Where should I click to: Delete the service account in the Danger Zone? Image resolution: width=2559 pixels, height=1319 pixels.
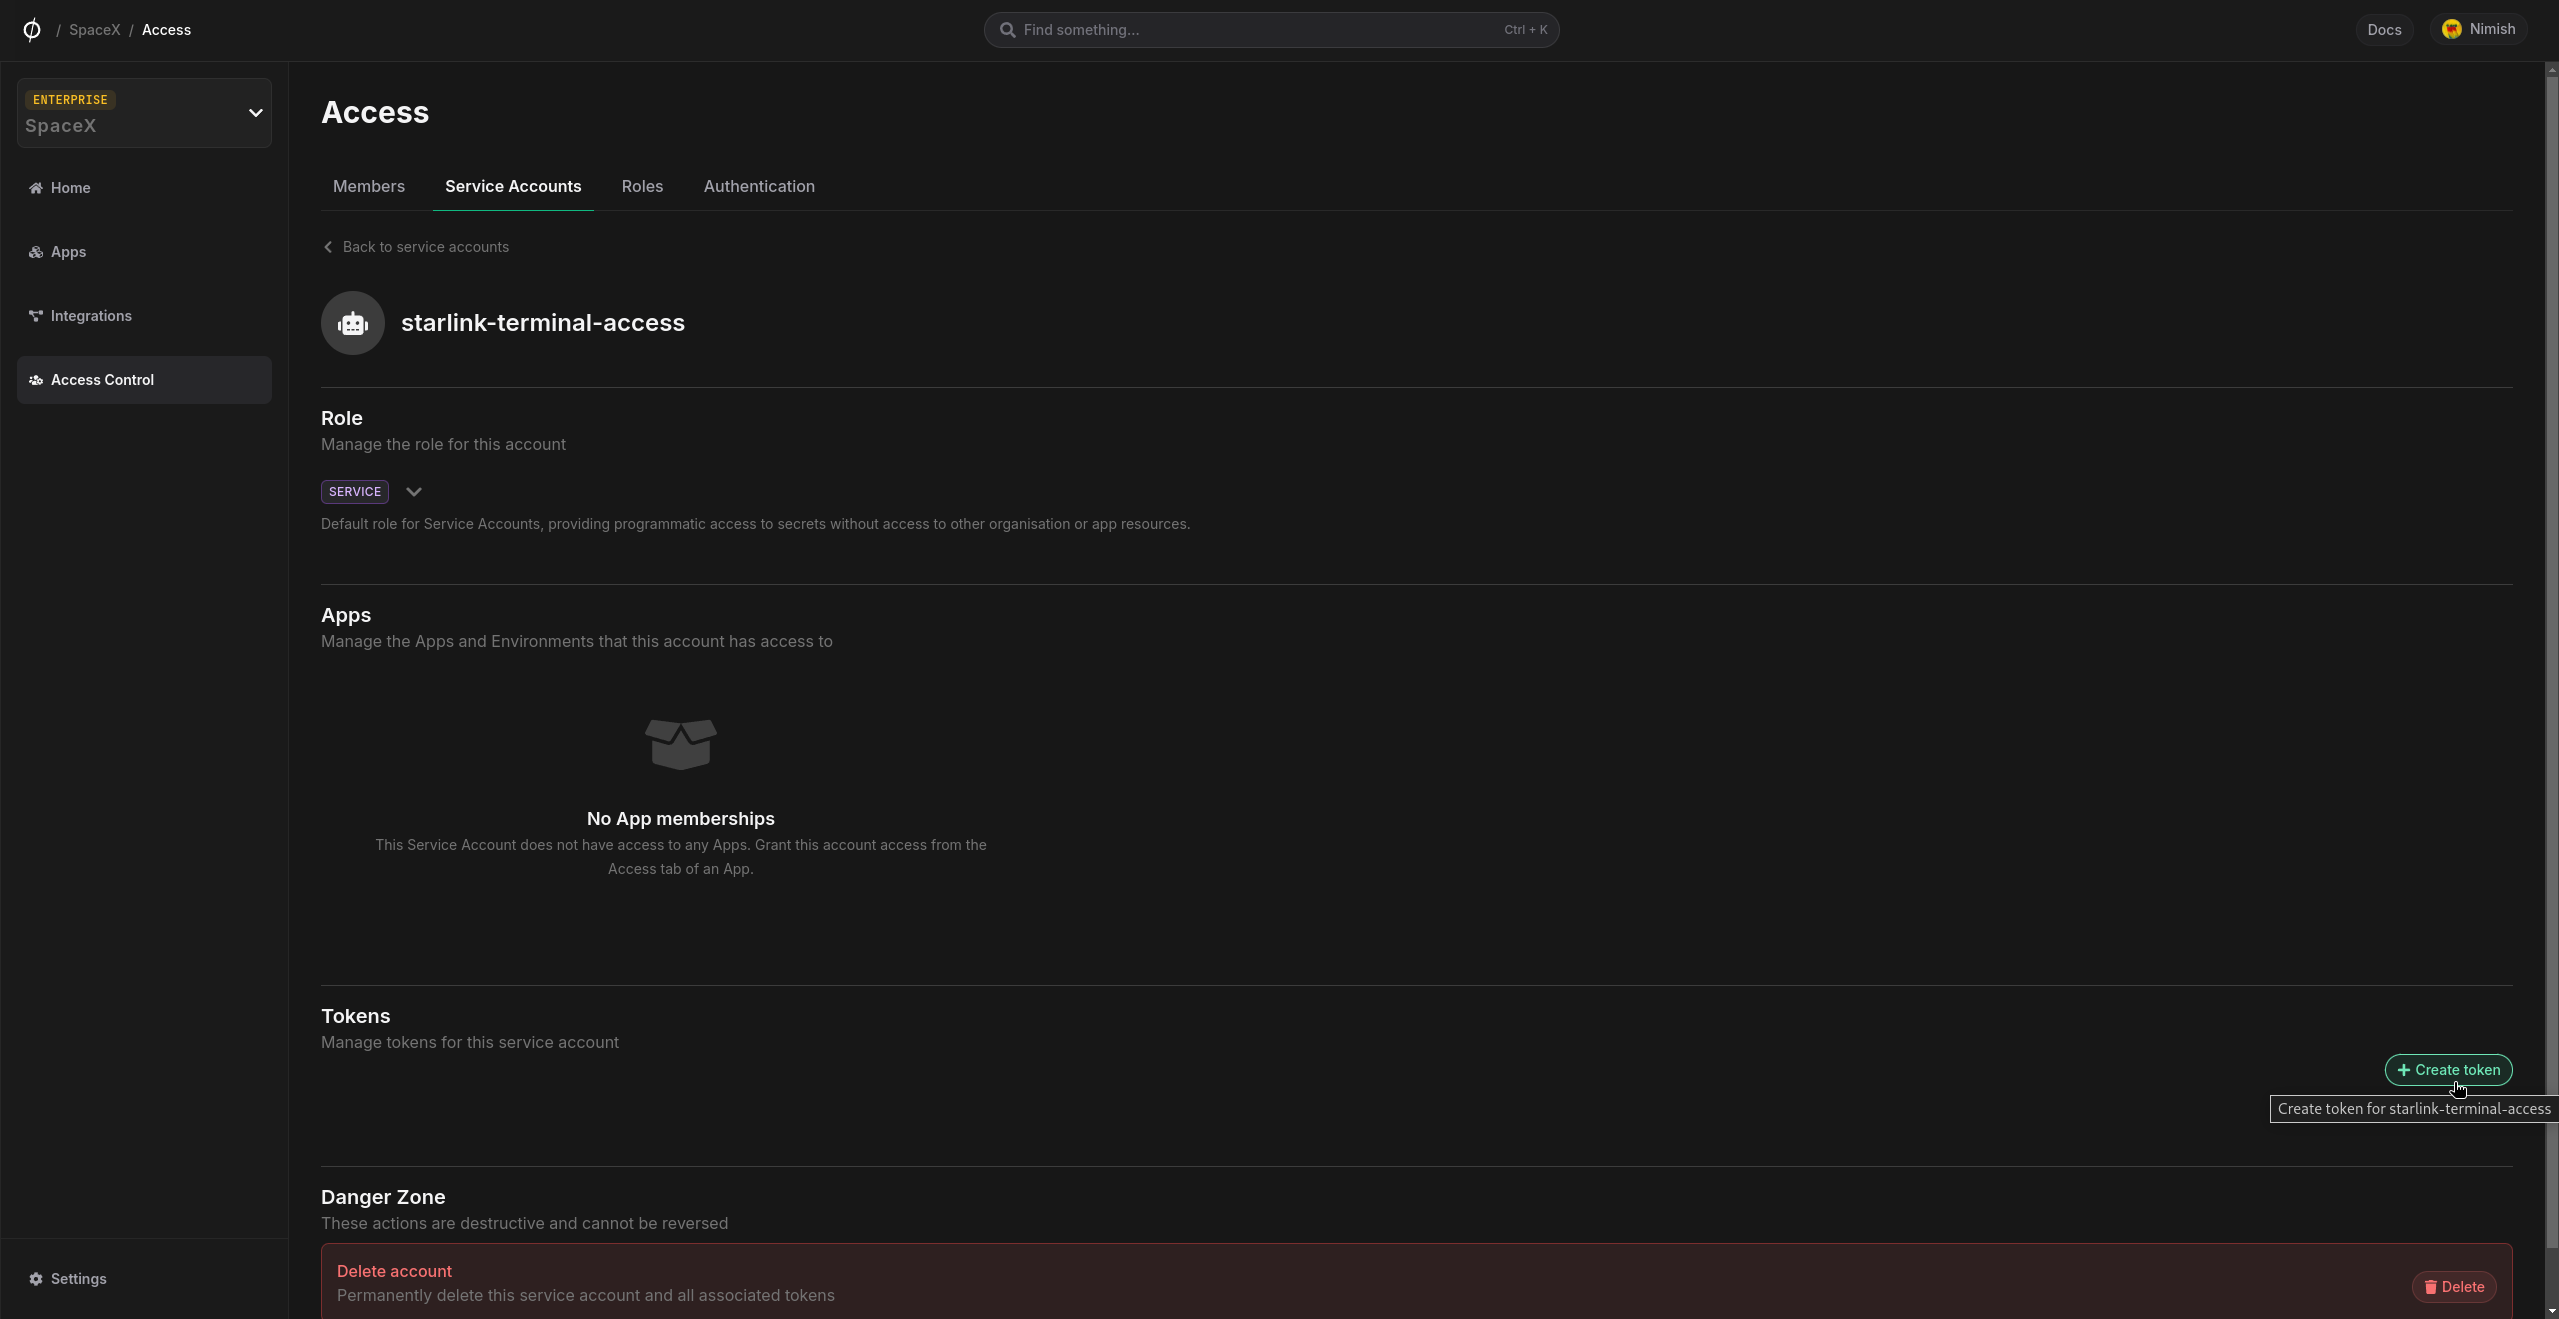tap(2454, 1287)
